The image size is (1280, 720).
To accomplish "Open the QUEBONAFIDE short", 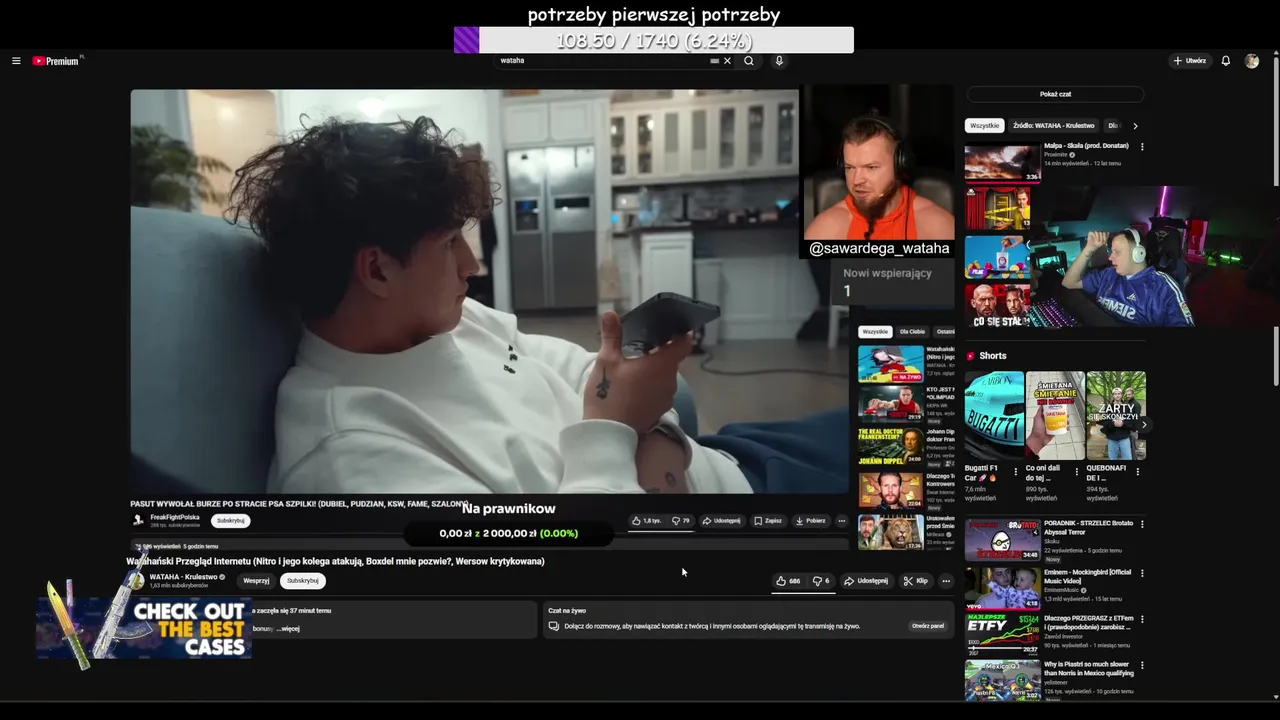I will [x=1116, y=416].
